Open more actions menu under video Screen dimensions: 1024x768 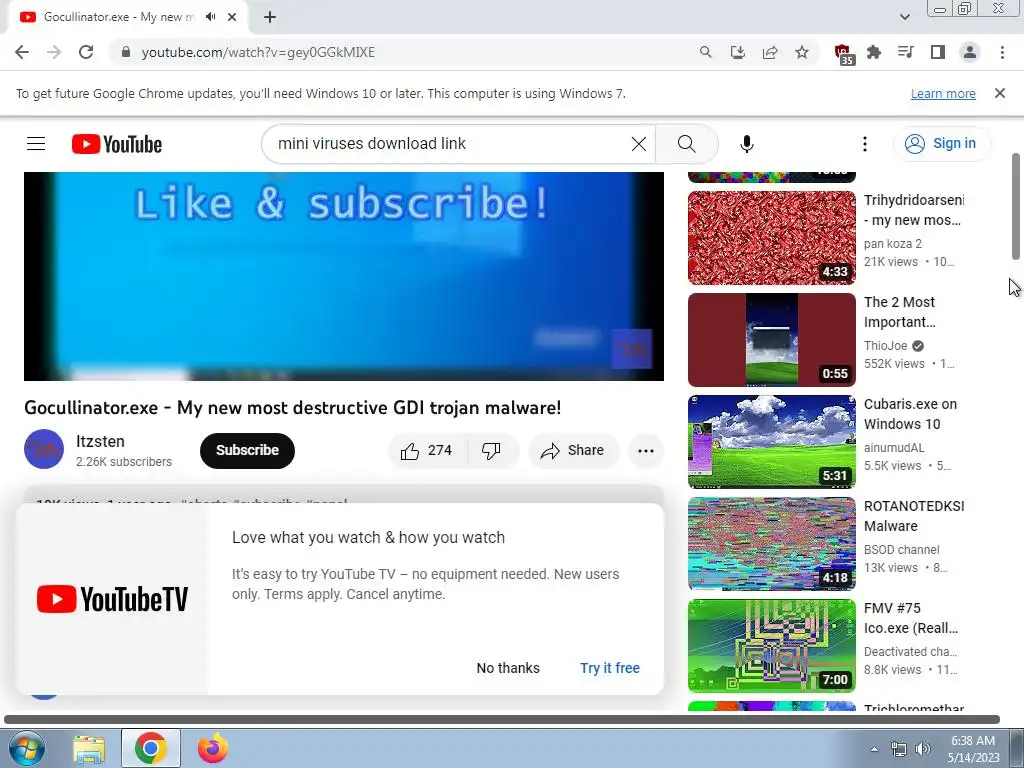pyautogui.click(x=646, y=451)
